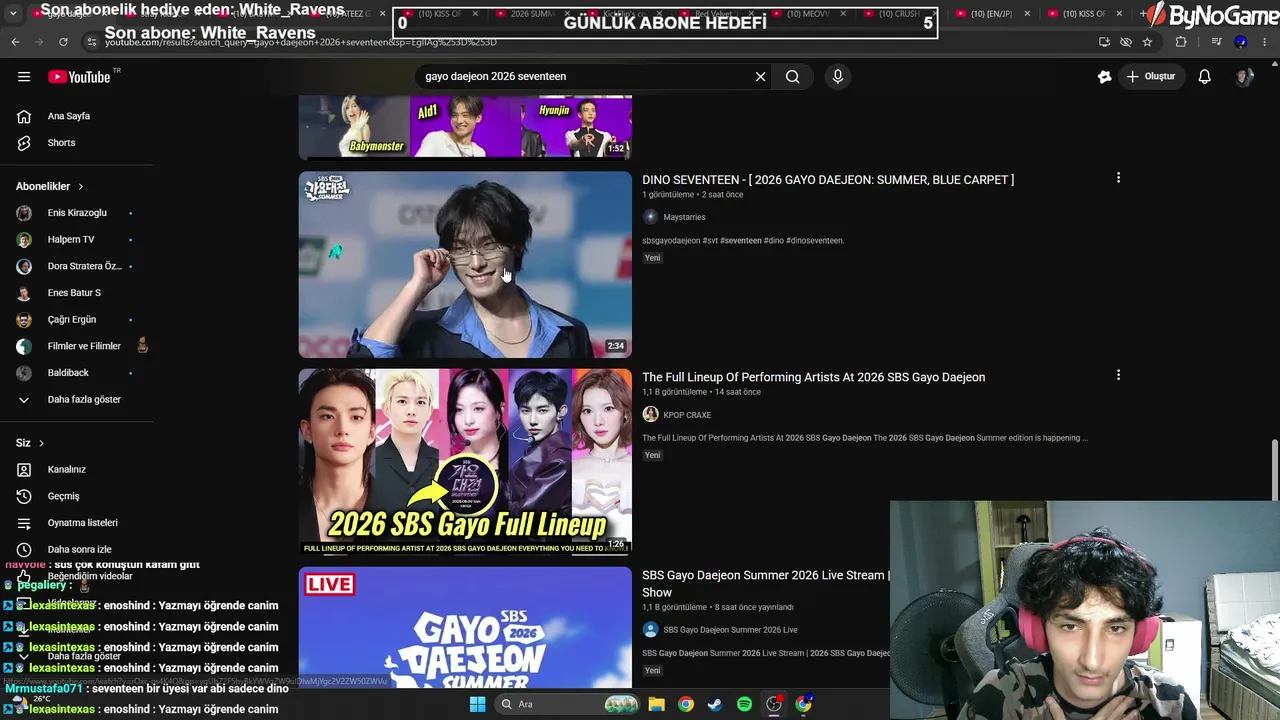1280x720 pixels.
Task: Open the SBS Gayo Daejeon Summer Live Stream title
Action: point(766,584)
